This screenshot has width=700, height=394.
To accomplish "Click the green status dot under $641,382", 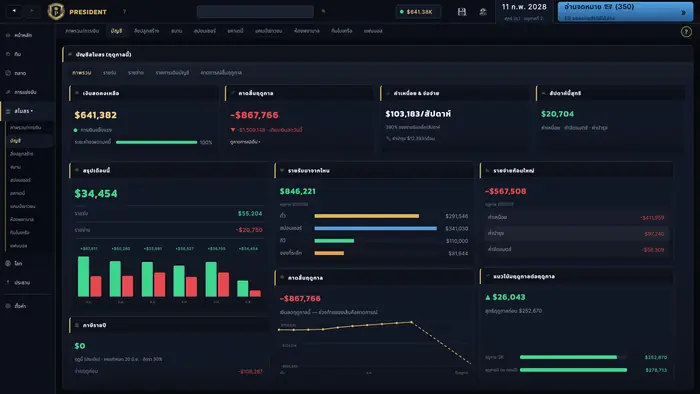I will (x=75, y=130).
